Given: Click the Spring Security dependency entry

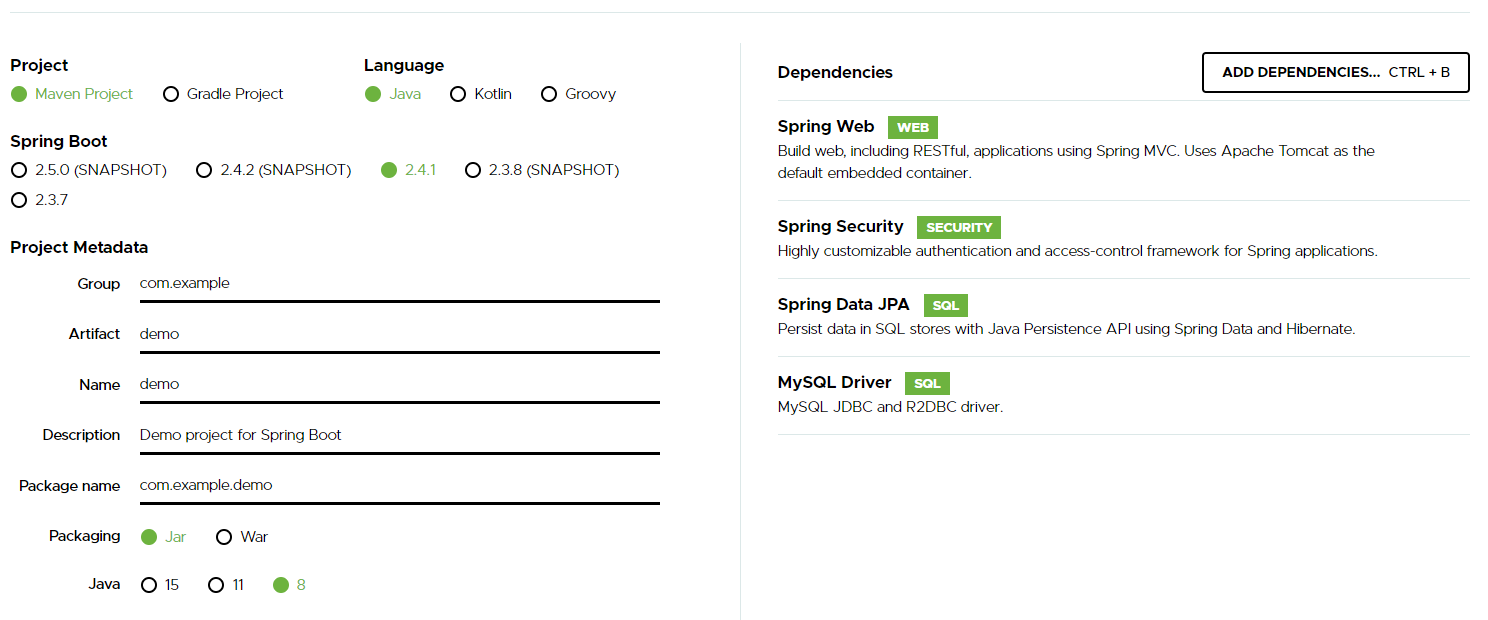Looking at the screenshot, I should (x=840, y=227).
